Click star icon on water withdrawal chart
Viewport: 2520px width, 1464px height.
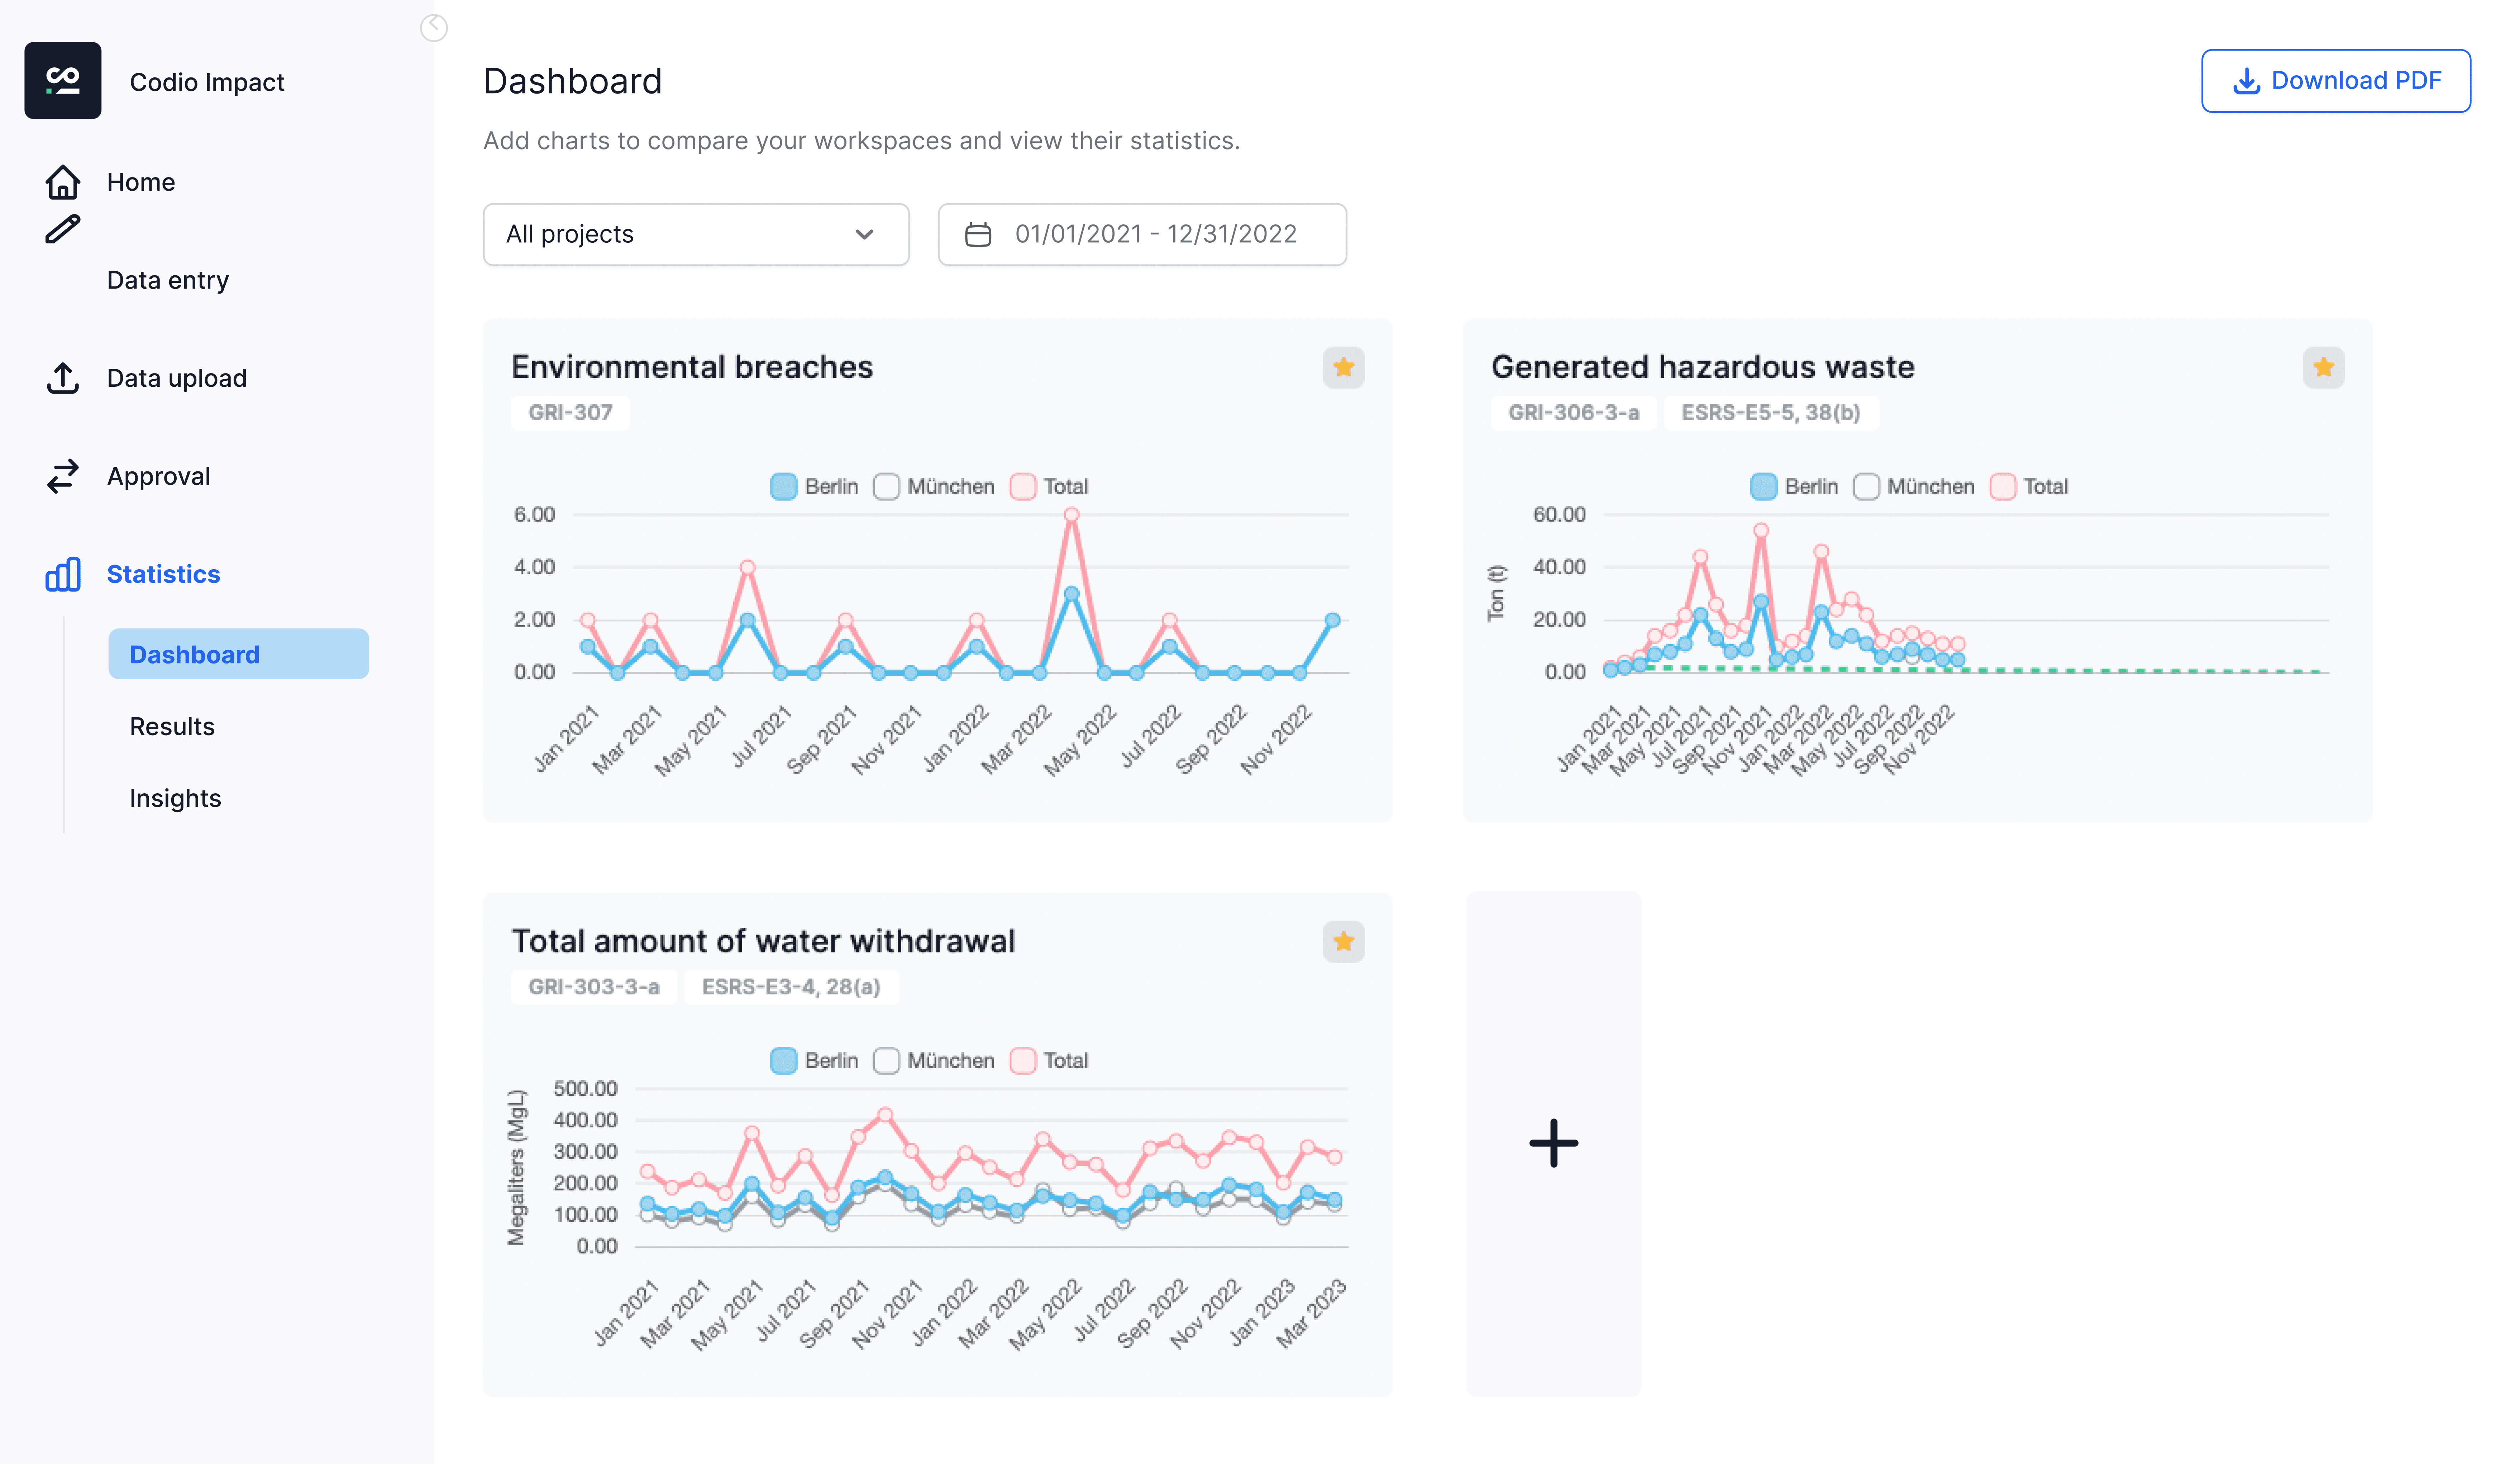1343,941
